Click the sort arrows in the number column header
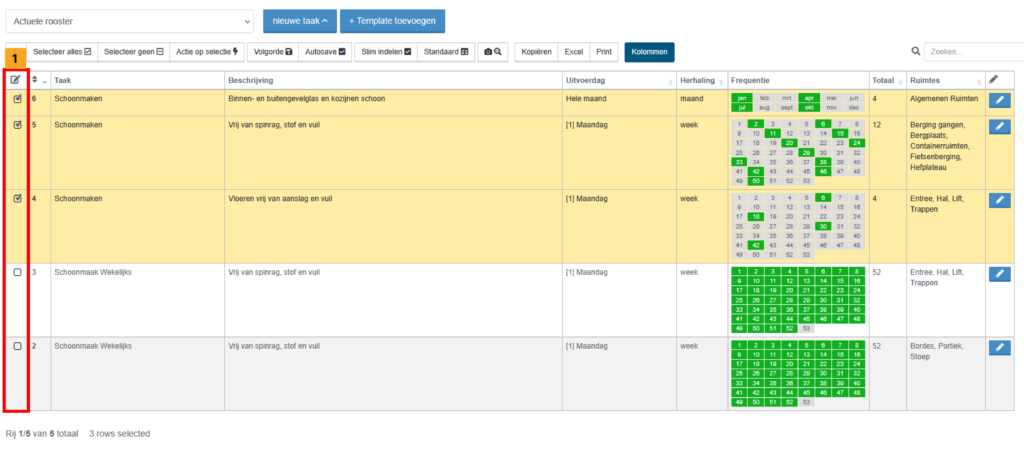The image size is (1024, 451). point(37,79)
